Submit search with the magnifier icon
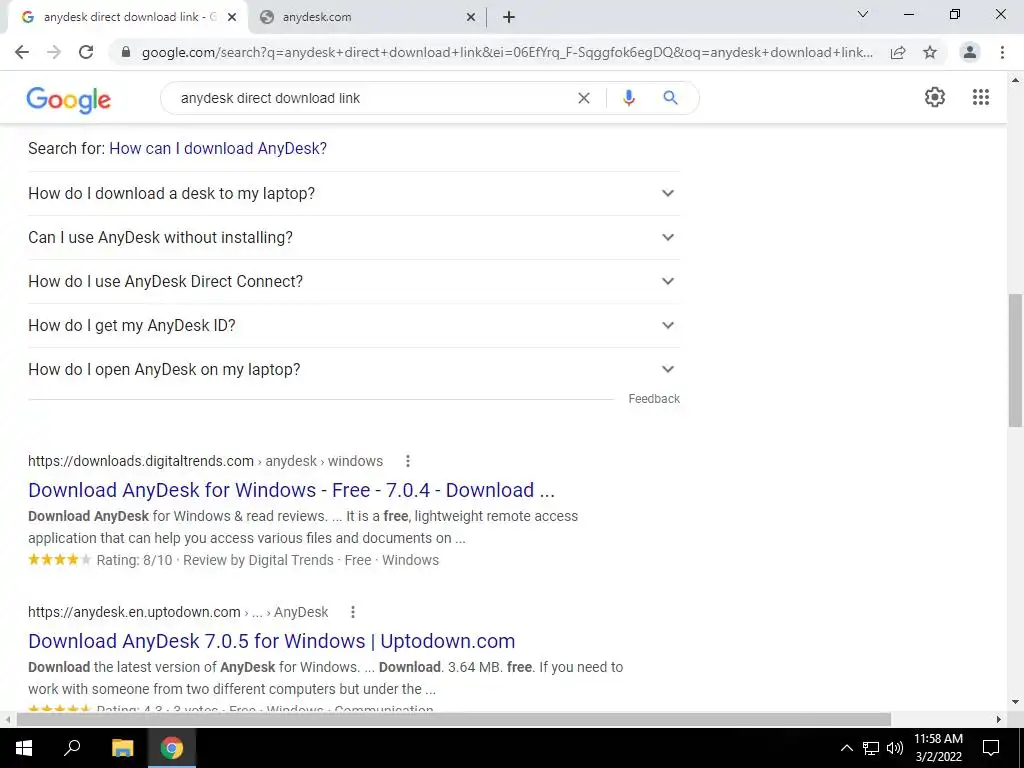Viewport: 1024px width, 768px height. 670,98
